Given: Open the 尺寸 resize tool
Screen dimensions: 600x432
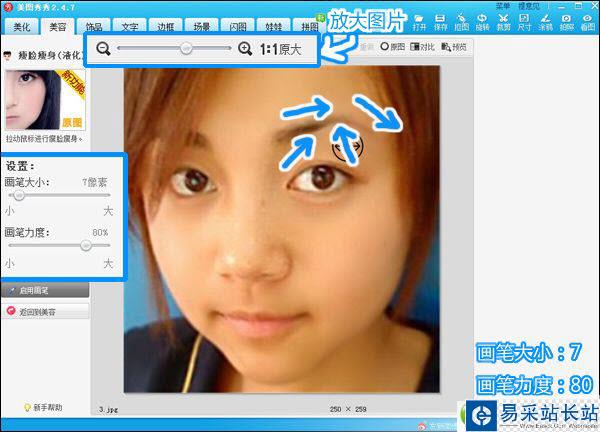Looking at the screenshot, I should [524, 22].
